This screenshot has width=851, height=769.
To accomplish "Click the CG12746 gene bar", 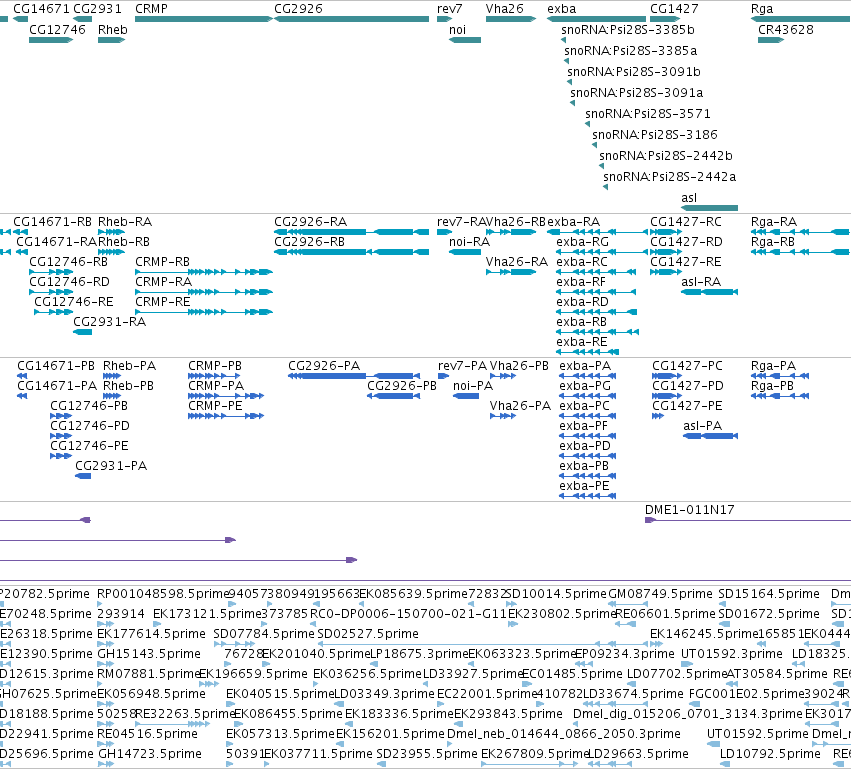I will [x=51, y=40].
